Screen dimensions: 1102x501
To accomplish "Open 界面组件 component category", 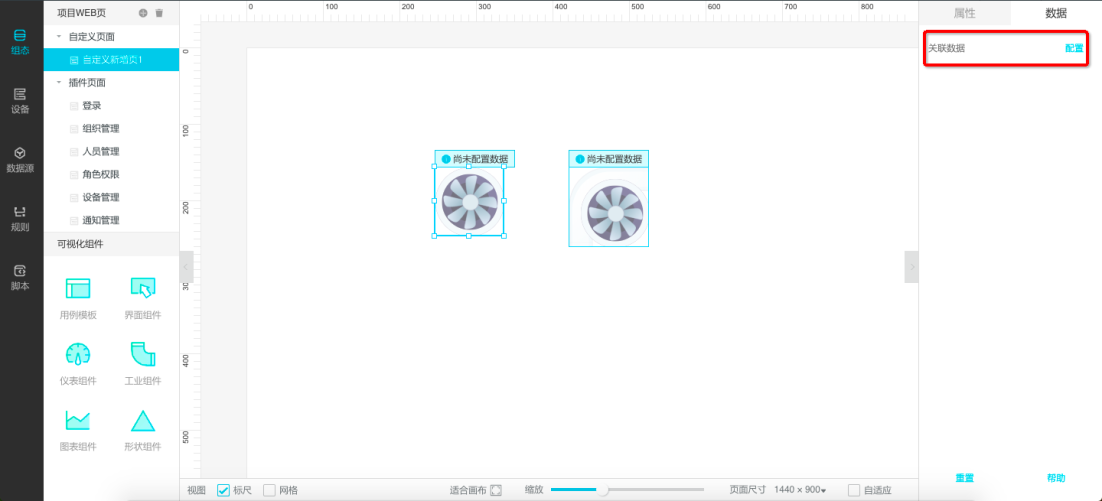I will click(x=143, y=299).
